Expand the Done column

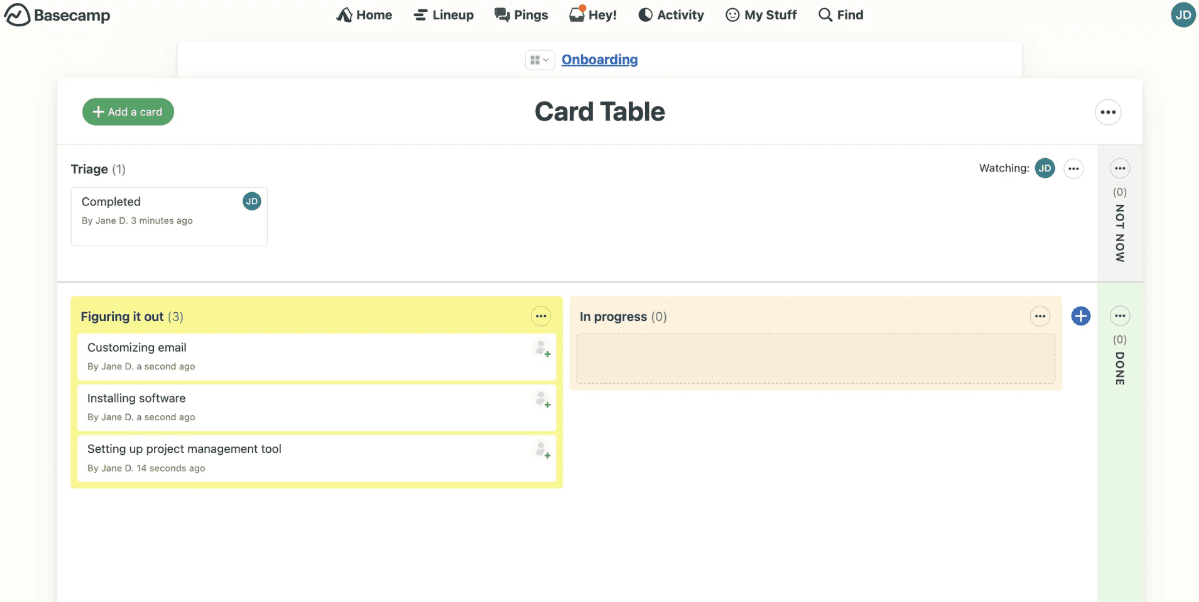[1119, 368]
